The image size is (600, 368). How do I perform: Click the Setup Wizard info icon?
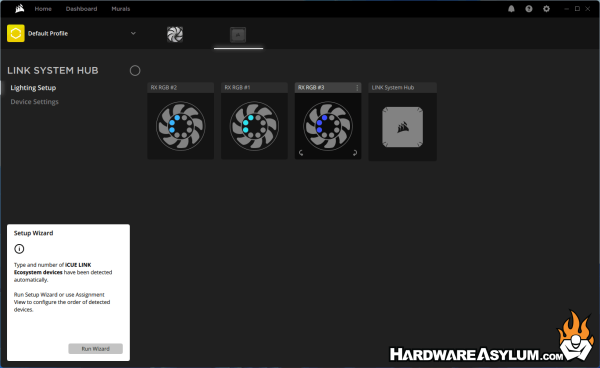point(19,249)
